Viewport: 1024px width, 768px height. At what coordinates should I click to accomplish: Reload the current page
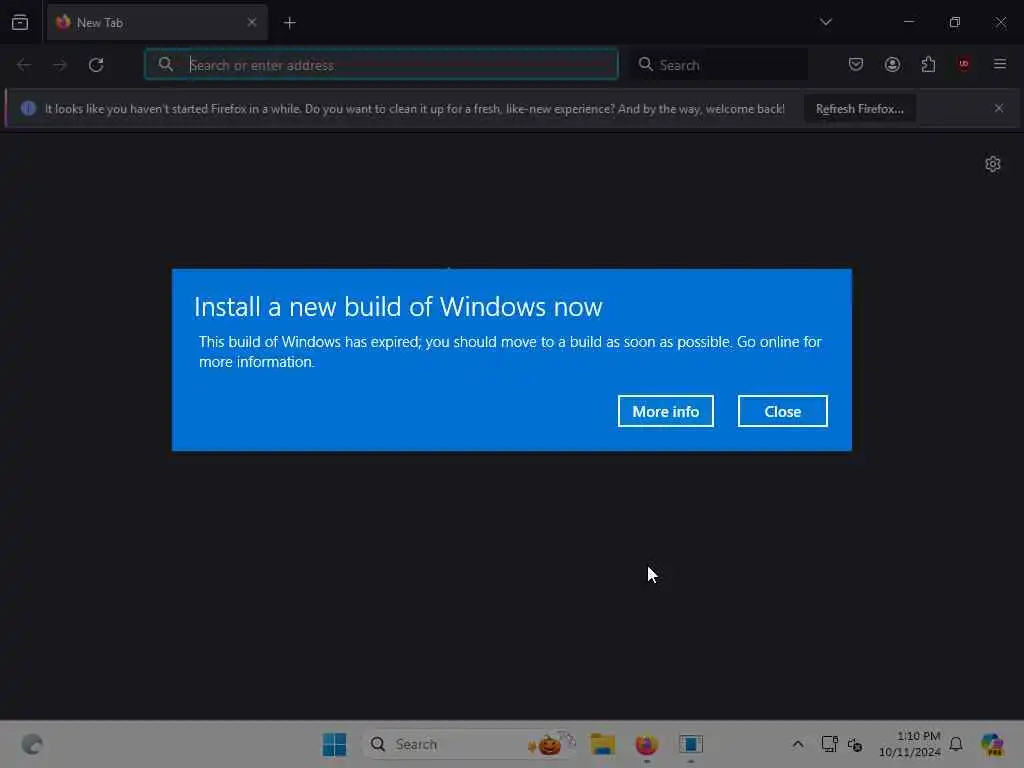coord(96,65)
